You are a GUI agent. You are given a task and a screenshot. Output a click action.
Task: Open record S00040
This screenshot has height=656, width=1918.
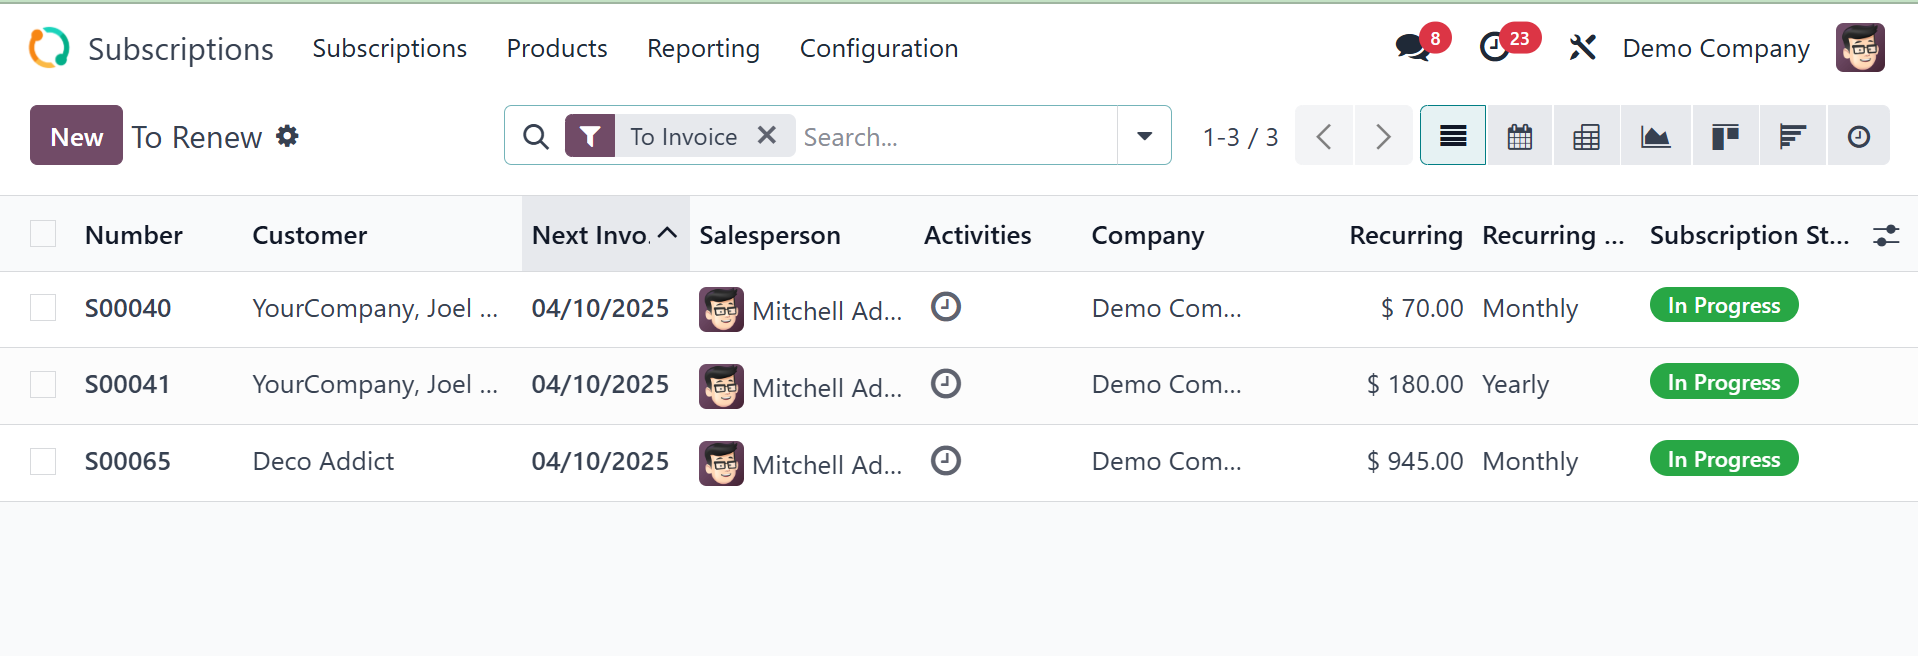pyautogui.click(x=128, y=308)
